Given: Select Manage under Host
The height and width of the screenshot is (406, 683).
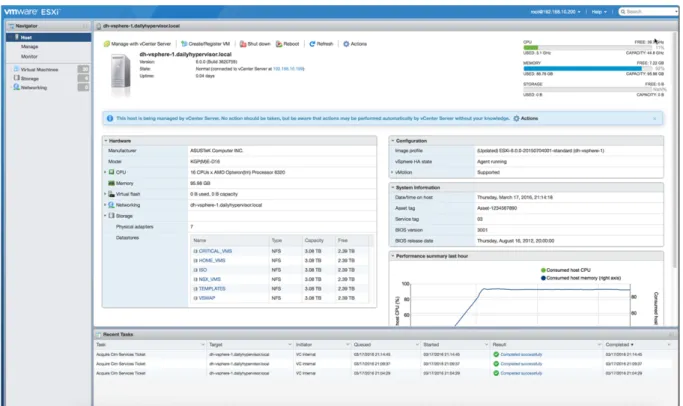Looking at the screenshot, I should (30, 47).
